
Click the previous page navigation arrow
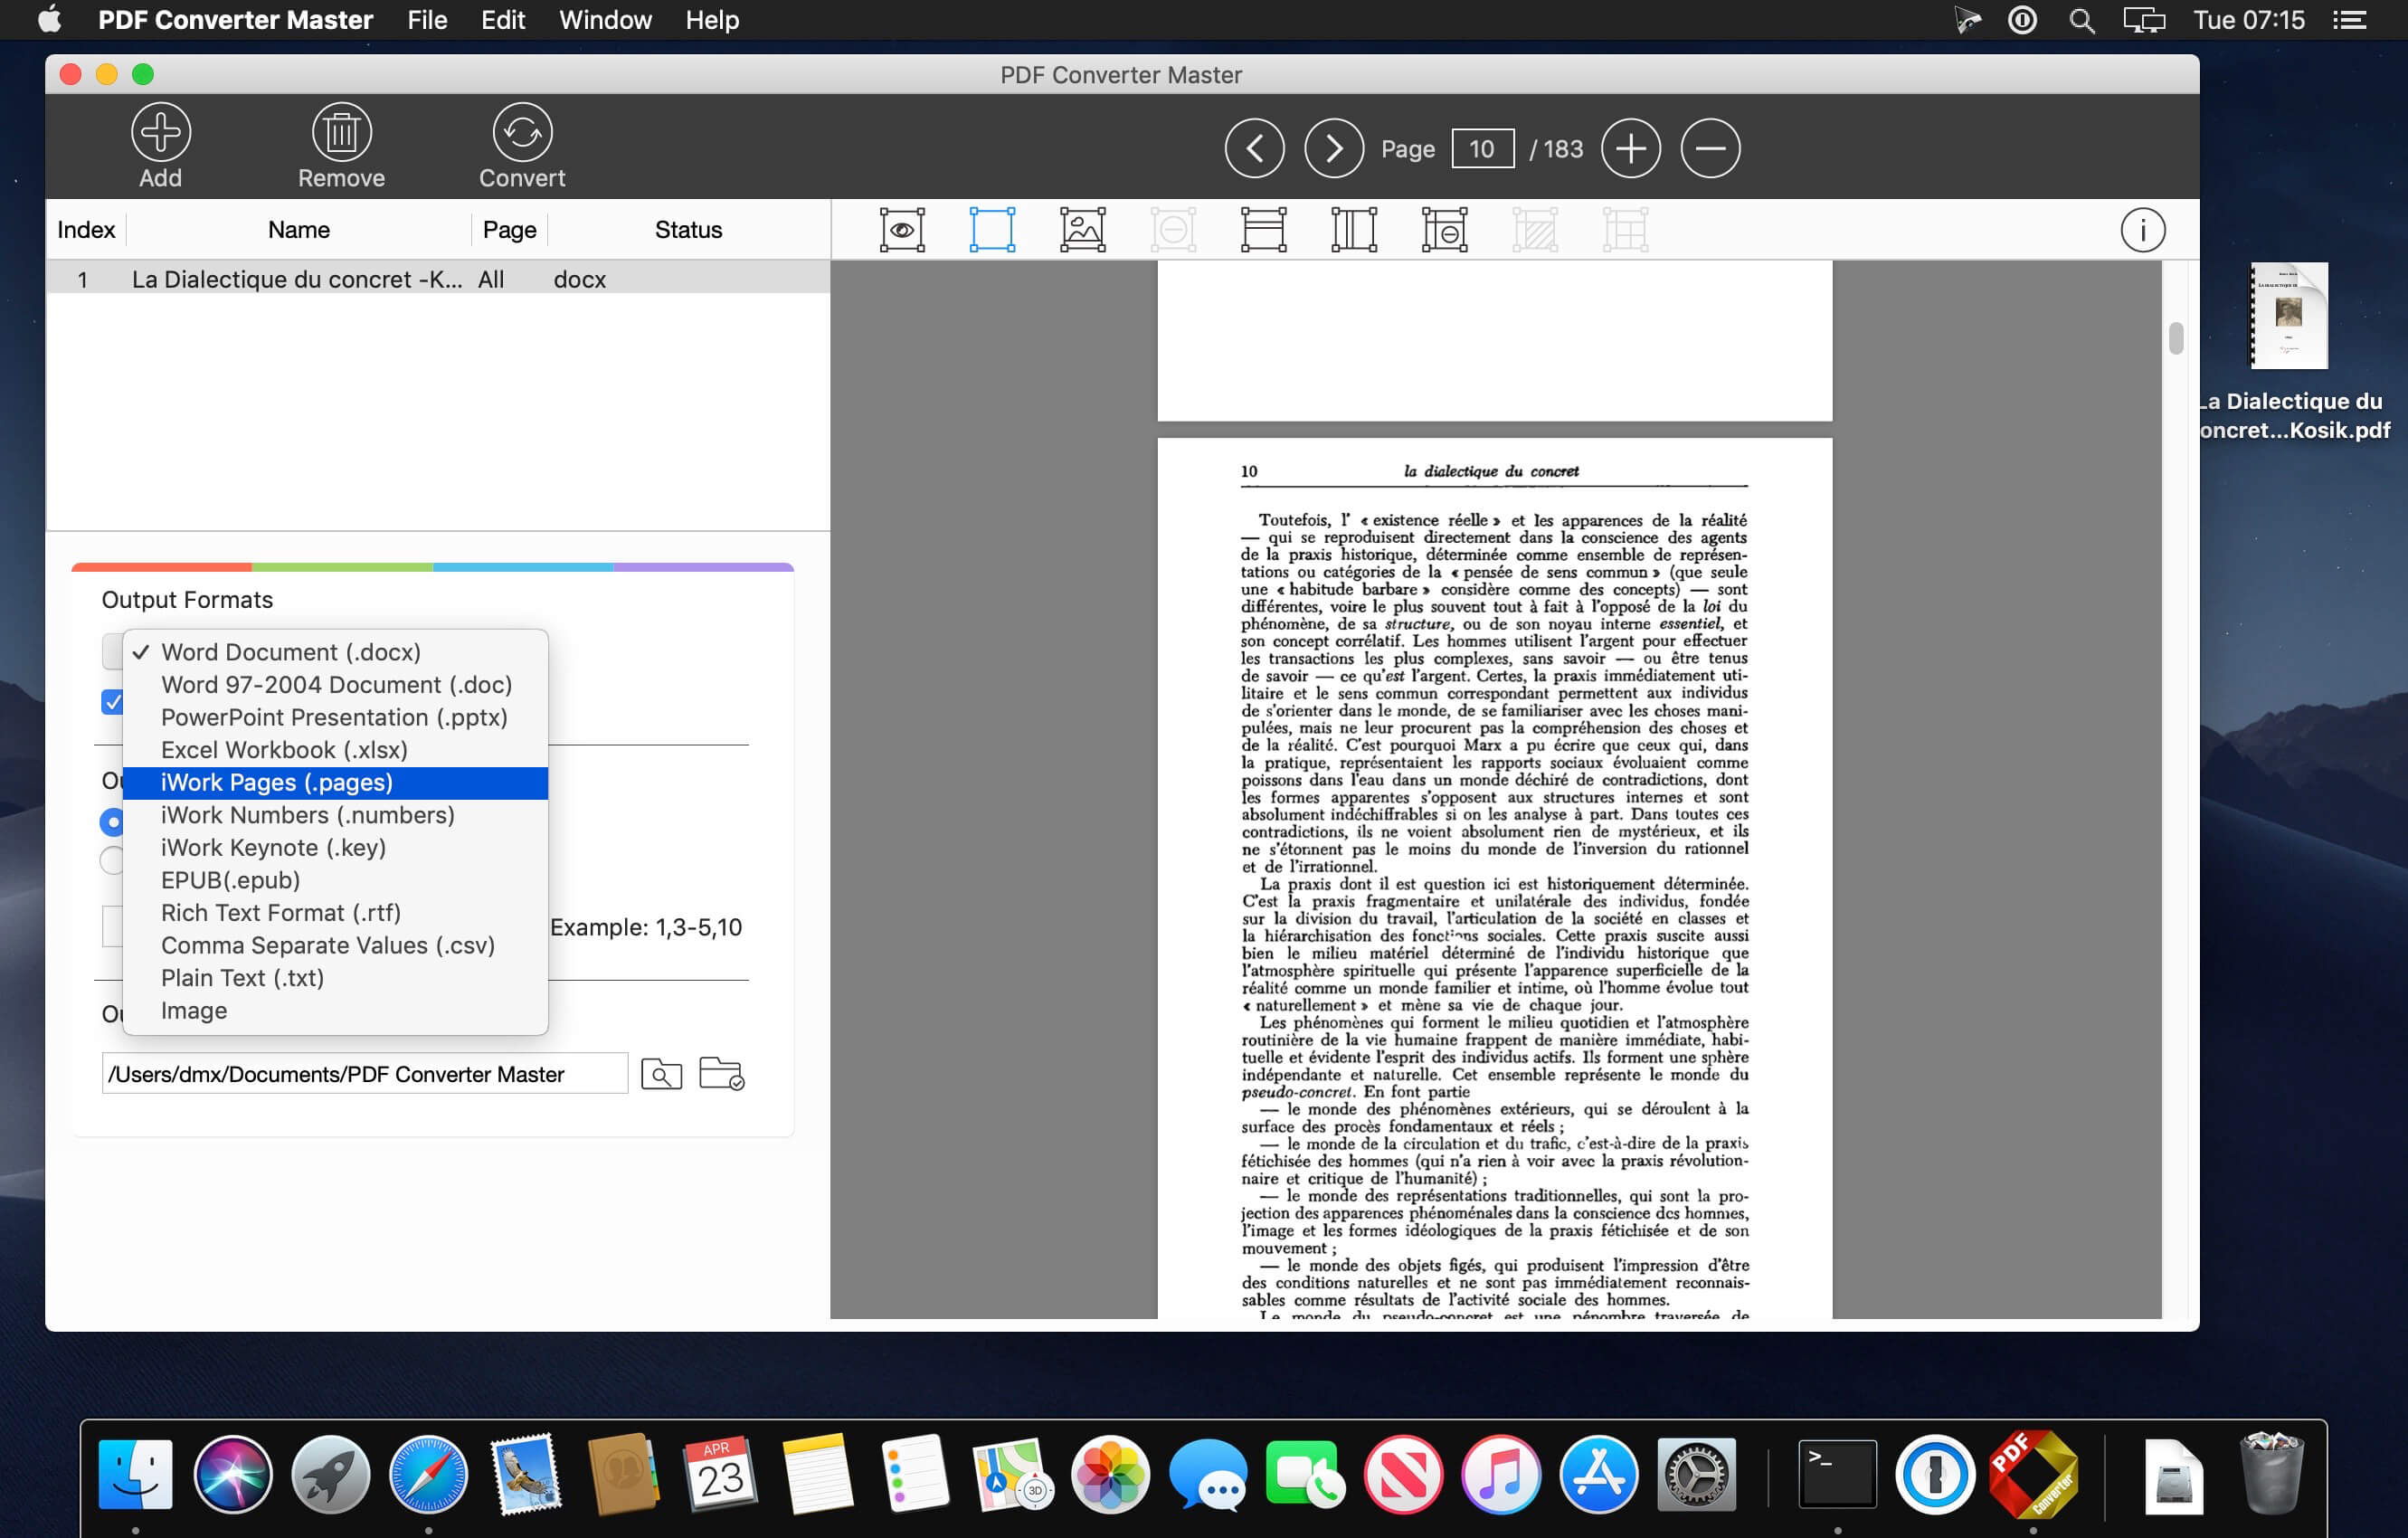1255,147
